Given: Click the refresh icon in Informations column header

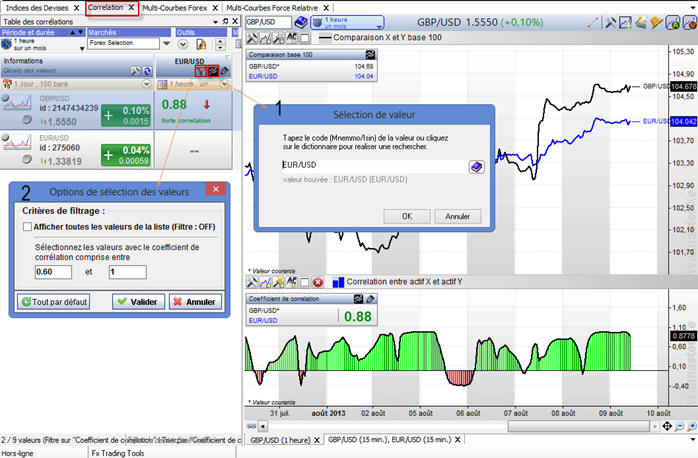Looking at the screenshot, I should pyautogui.click(x=147, y=71).
